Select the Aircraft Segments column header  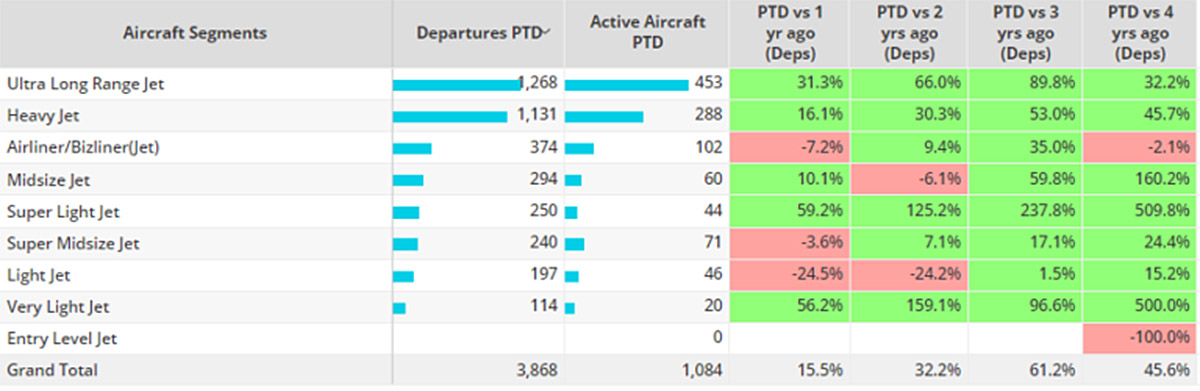[195, 33]
